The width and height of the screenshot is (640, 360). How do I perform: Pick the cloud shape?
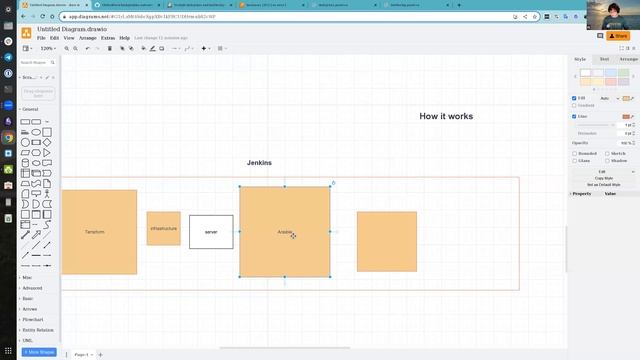(36, 163)
